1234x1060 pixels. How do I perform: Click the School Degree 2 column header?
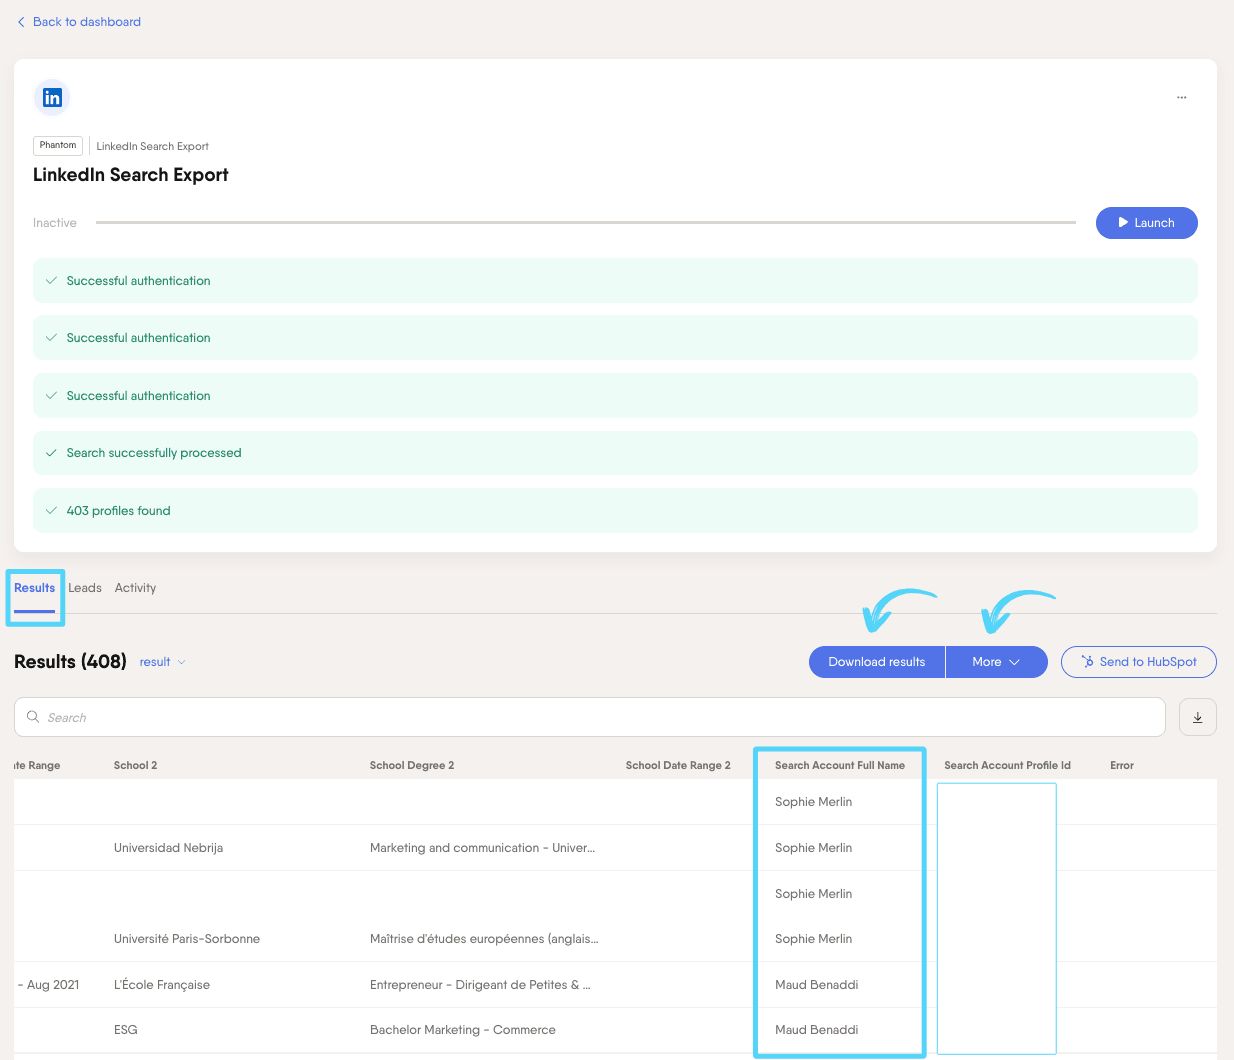(x=412, y=766)
